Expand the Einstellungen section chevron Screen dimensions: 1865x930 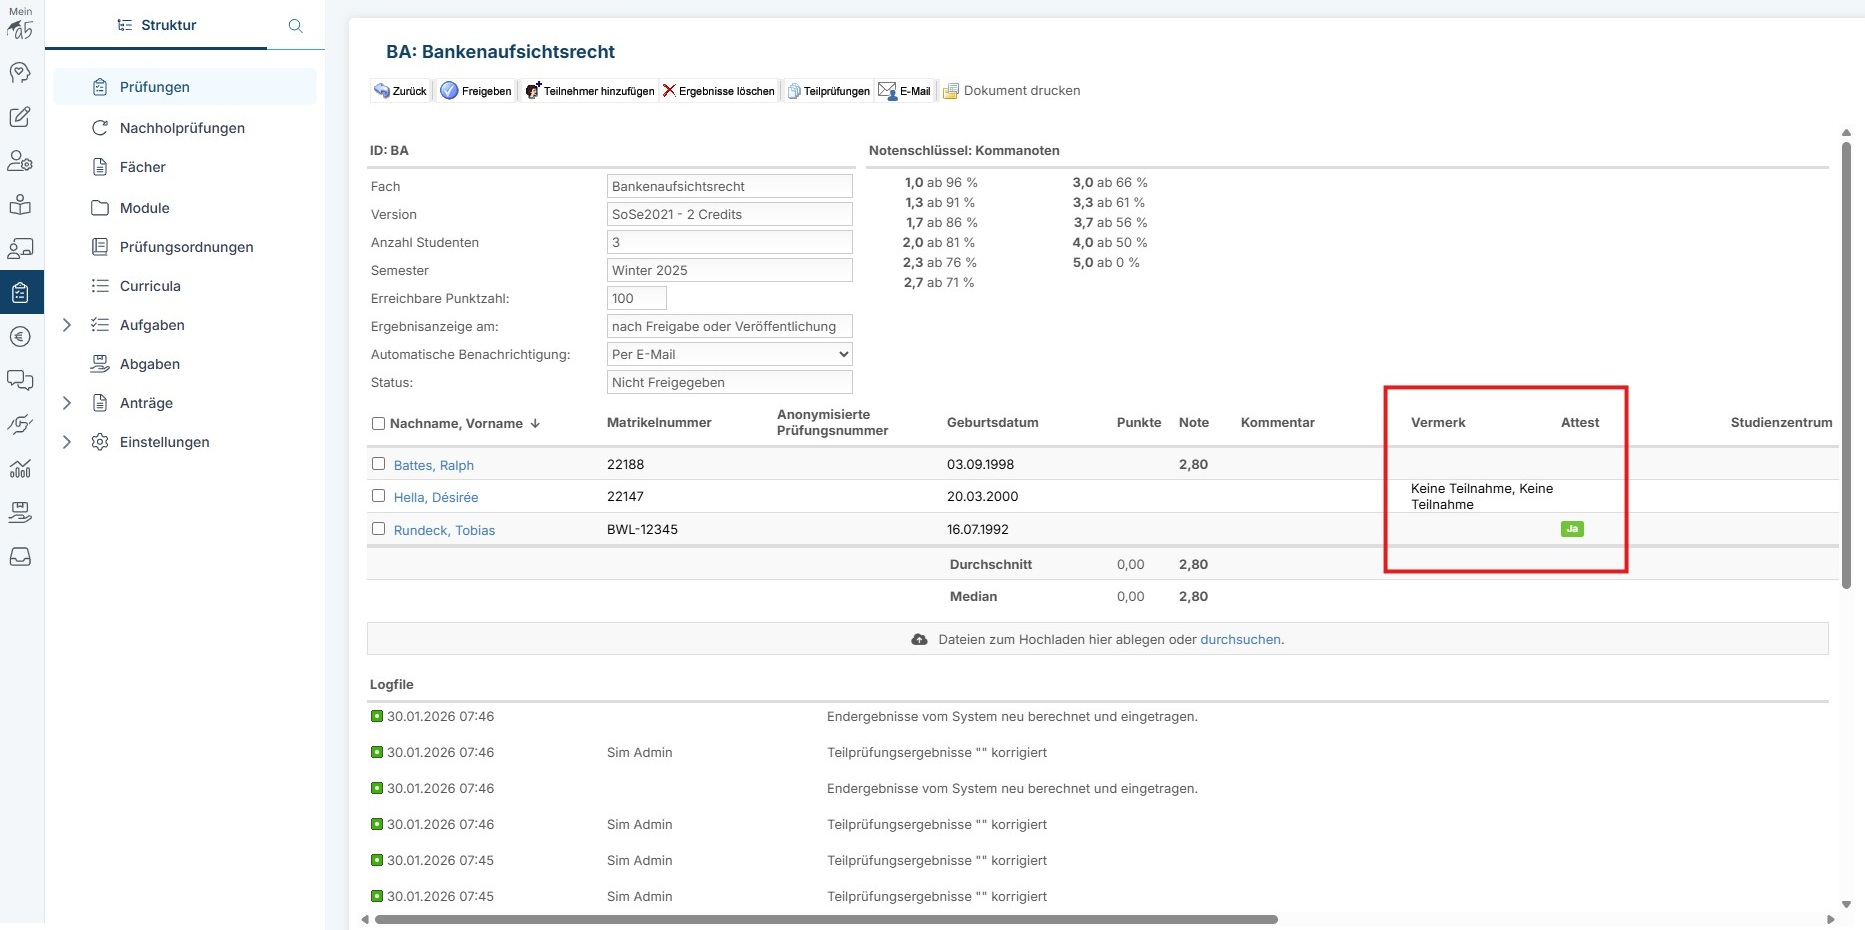coord(67,442)
